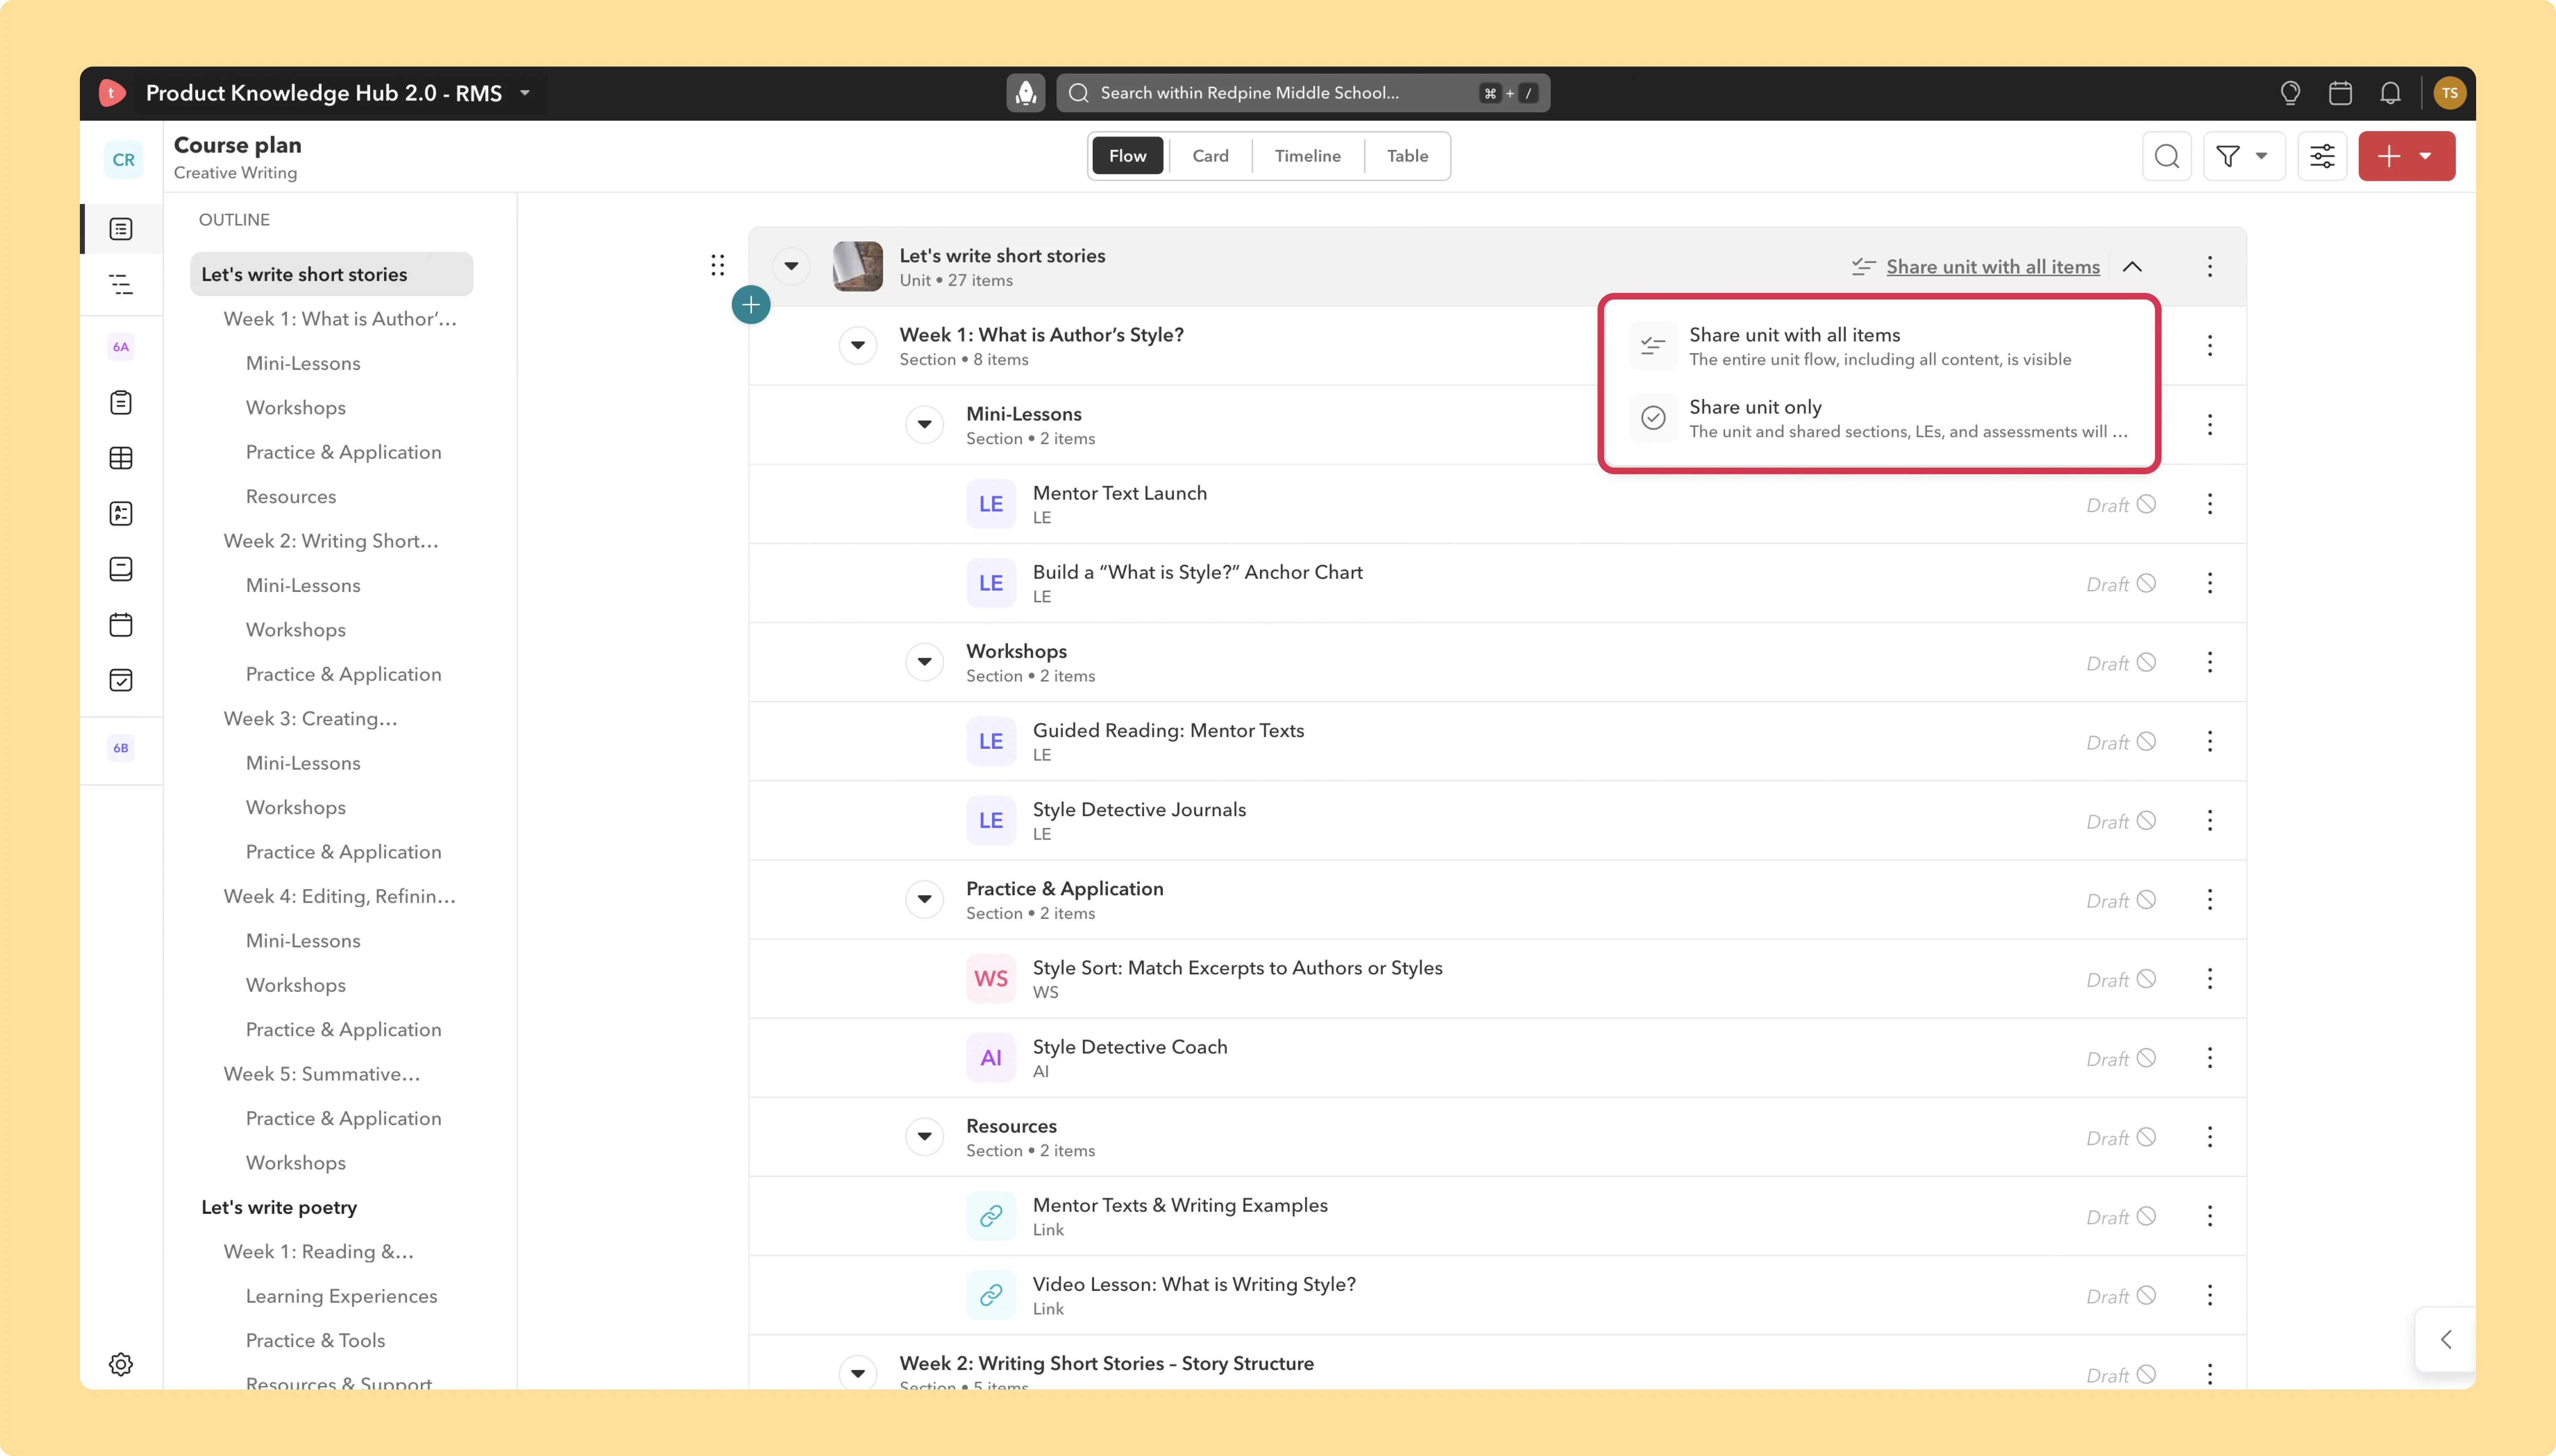
Task: Open the outline indent icon in sidebar
Action: pyautogui.click(x=121, y=284)
